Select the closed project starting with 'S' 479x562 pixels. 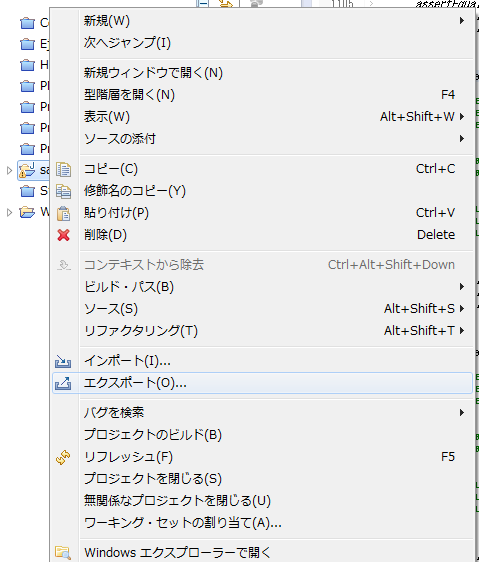tap(34, 191)
